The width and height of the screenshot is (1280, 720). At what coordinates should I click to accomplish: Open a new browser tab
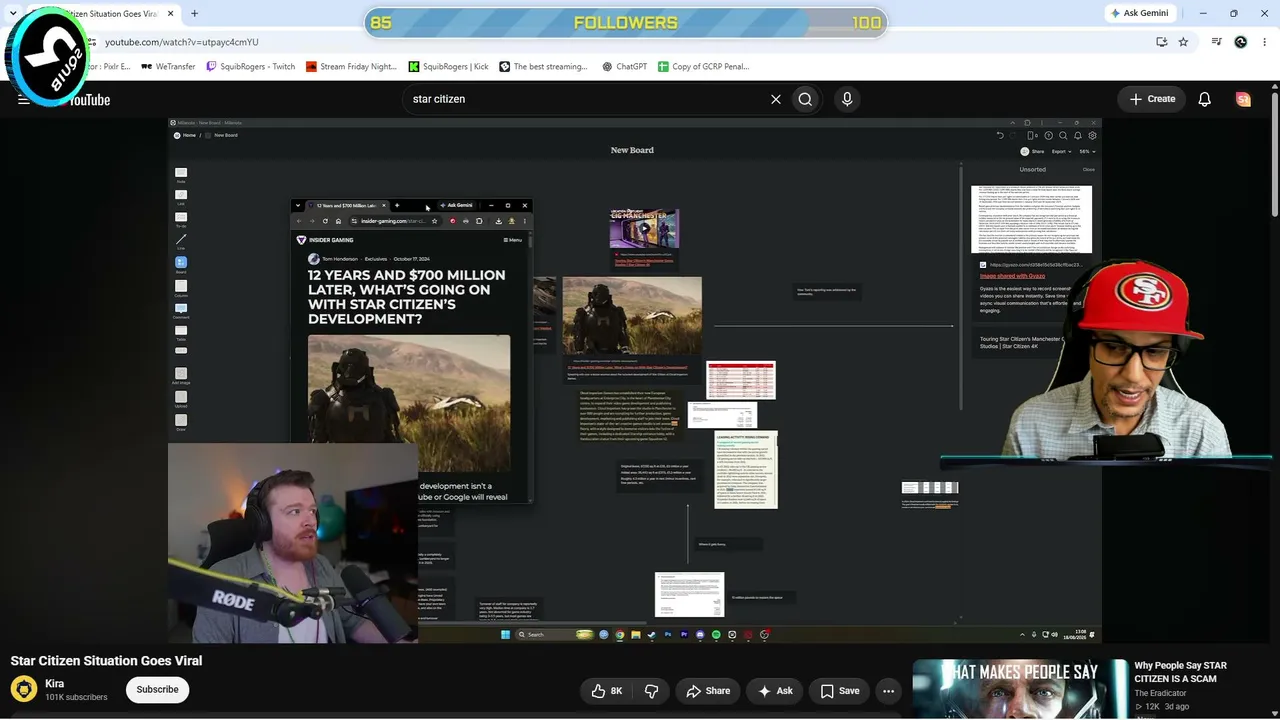point(194,14)
